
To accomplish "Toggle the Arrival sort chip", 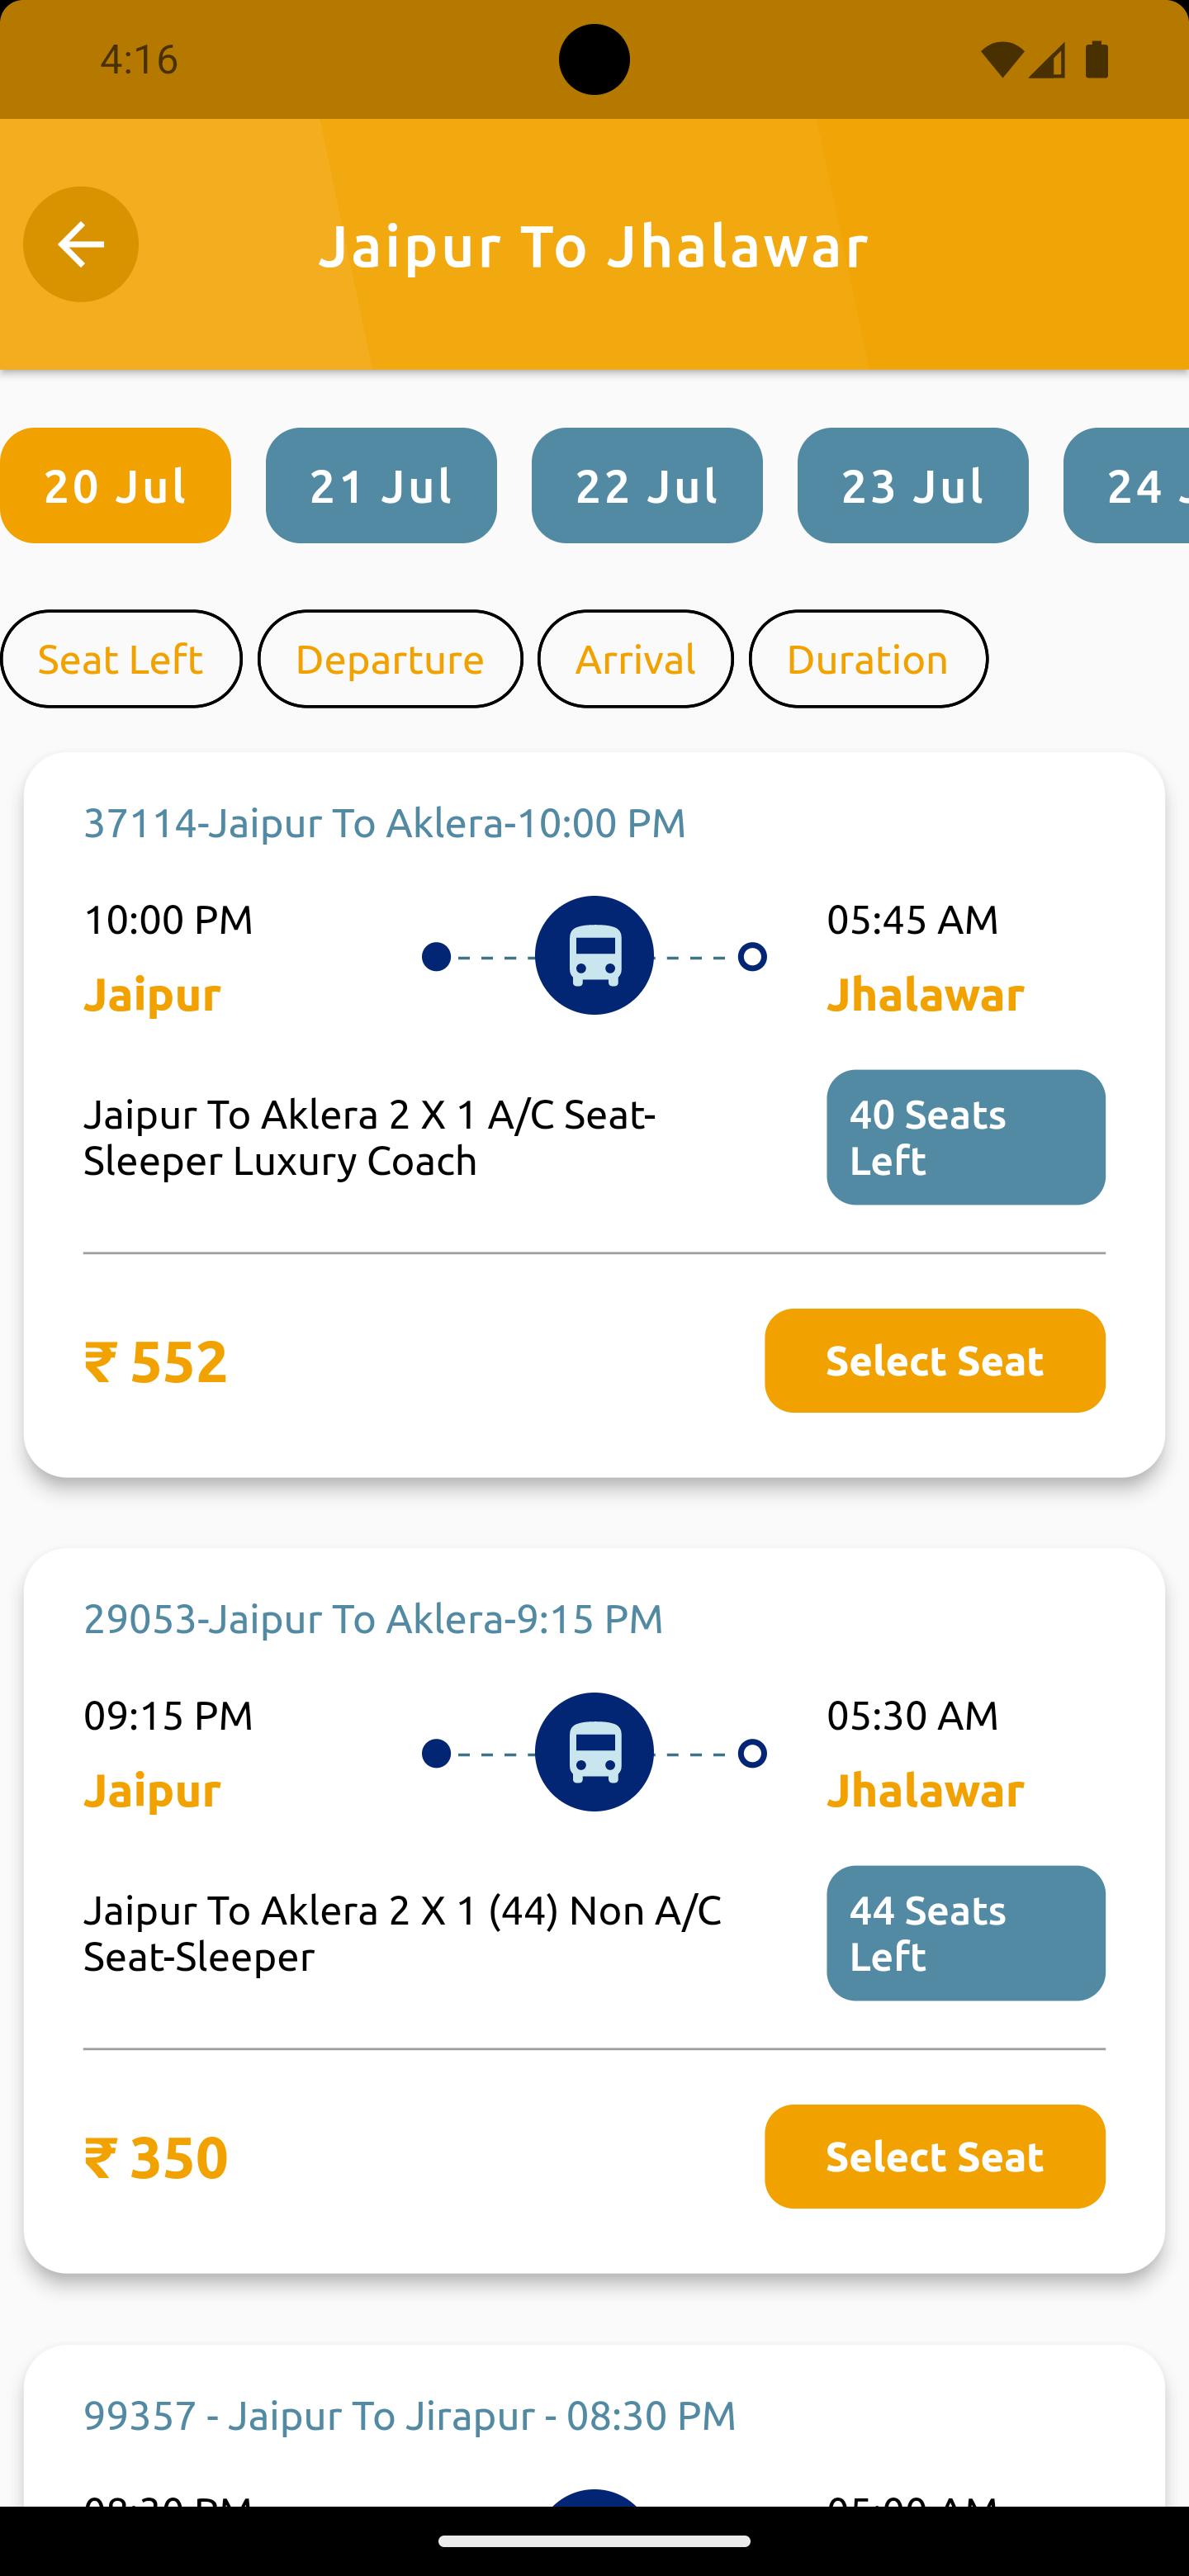I will 635,660.
